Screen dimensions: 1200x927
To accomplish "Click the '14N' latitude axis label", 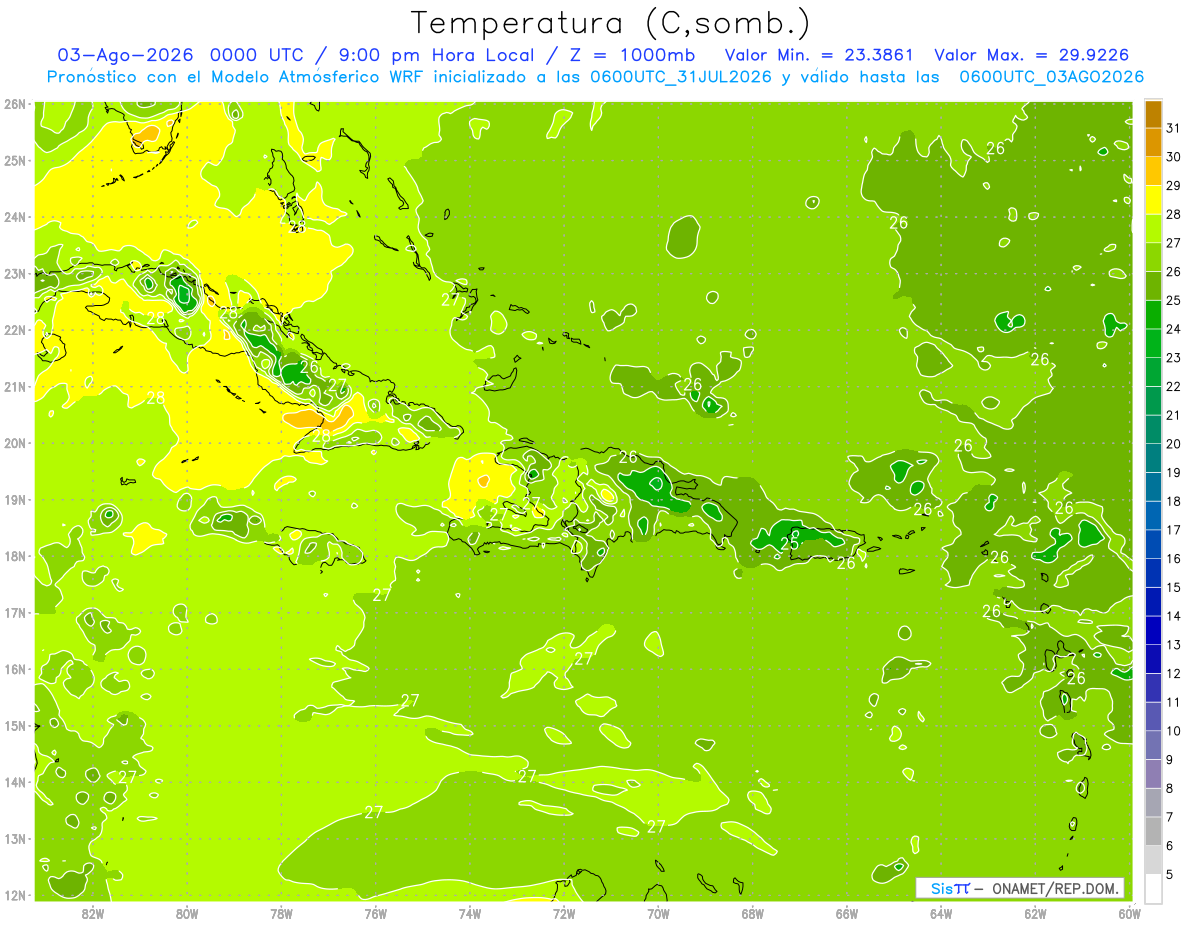I will pyautogui.click(x=15, y=782).
